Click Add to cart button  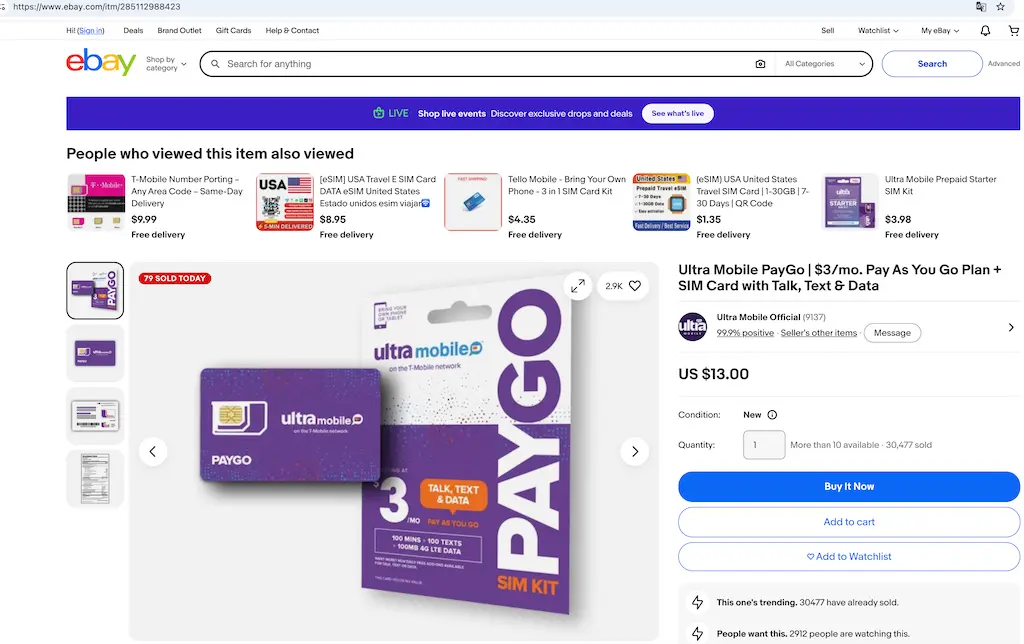tap(848, 522)
